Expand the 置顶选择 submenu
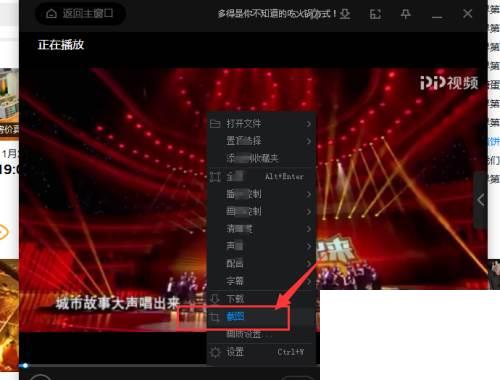Screen dimensions: 500x380 pos(261,141)
